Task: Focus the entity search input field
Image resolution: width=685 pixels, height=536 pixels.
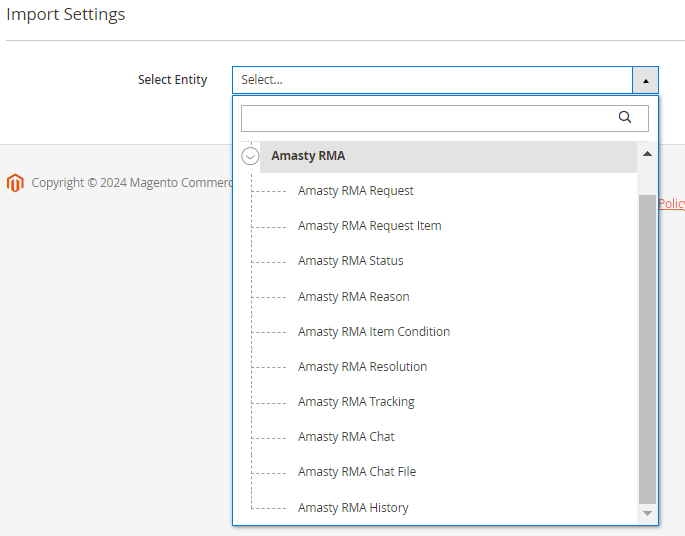Action: pos(445,118)
